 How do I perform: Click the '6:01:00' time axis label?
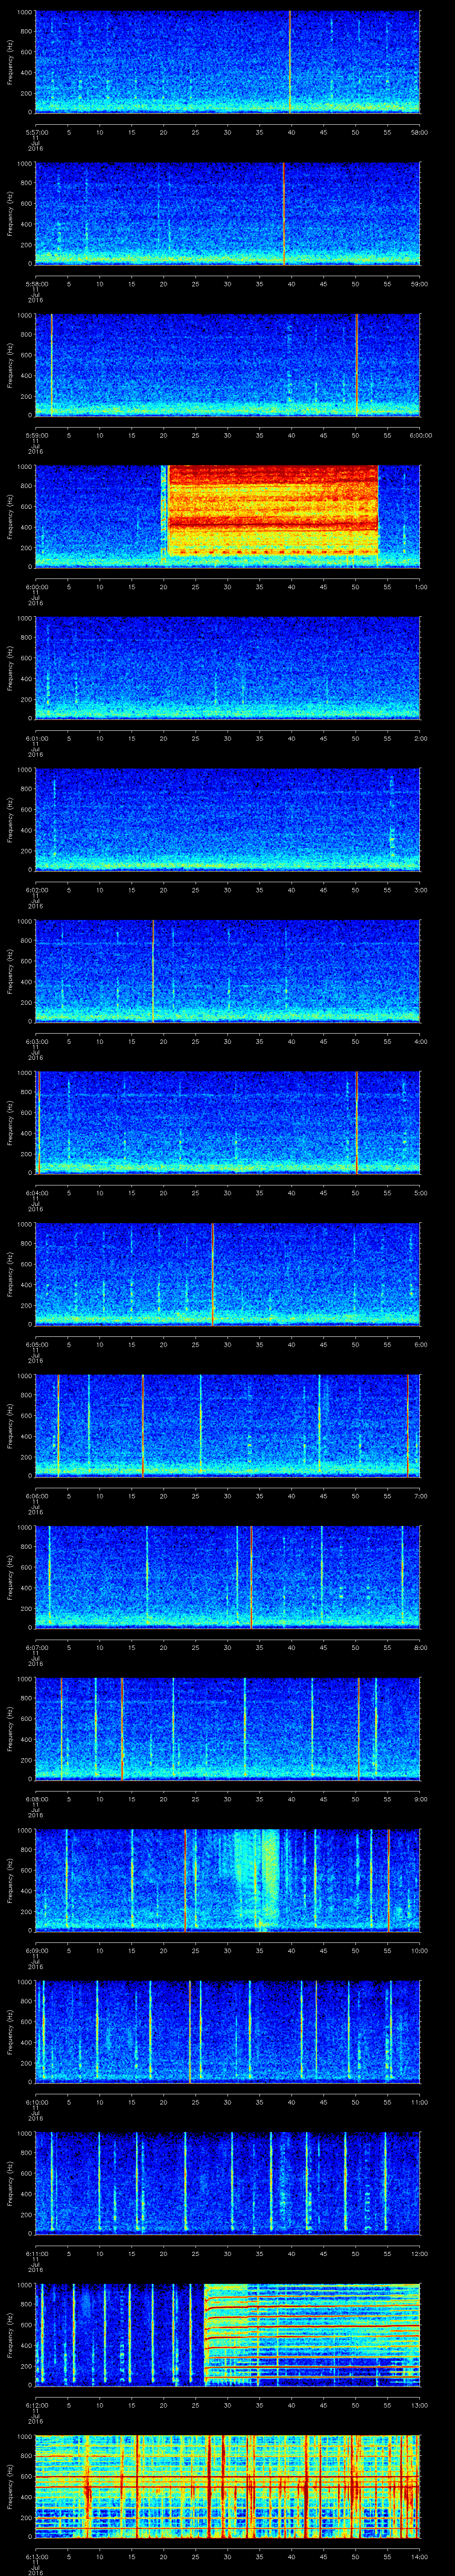(x=36, y=737)
